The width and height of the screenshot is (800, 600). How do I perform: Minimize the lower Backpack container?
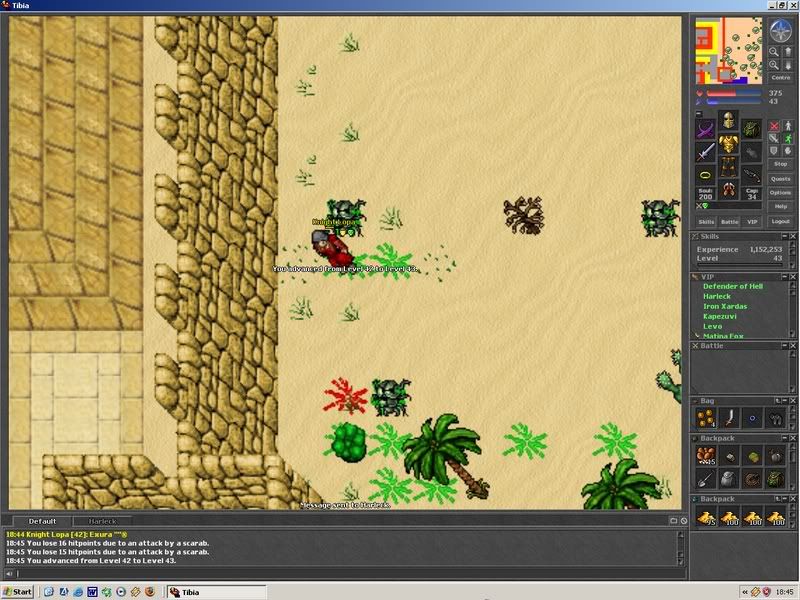point(785,499)
